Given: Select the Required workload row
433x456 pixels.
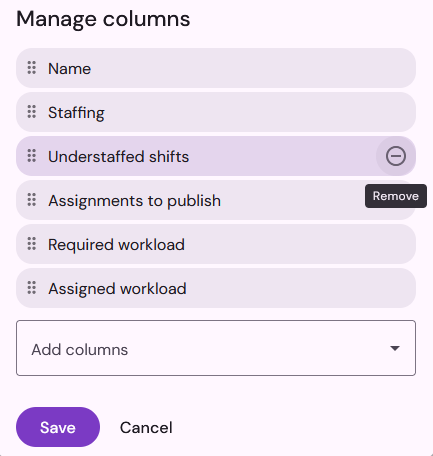Looking at the screenshot, I should point(216,244).
